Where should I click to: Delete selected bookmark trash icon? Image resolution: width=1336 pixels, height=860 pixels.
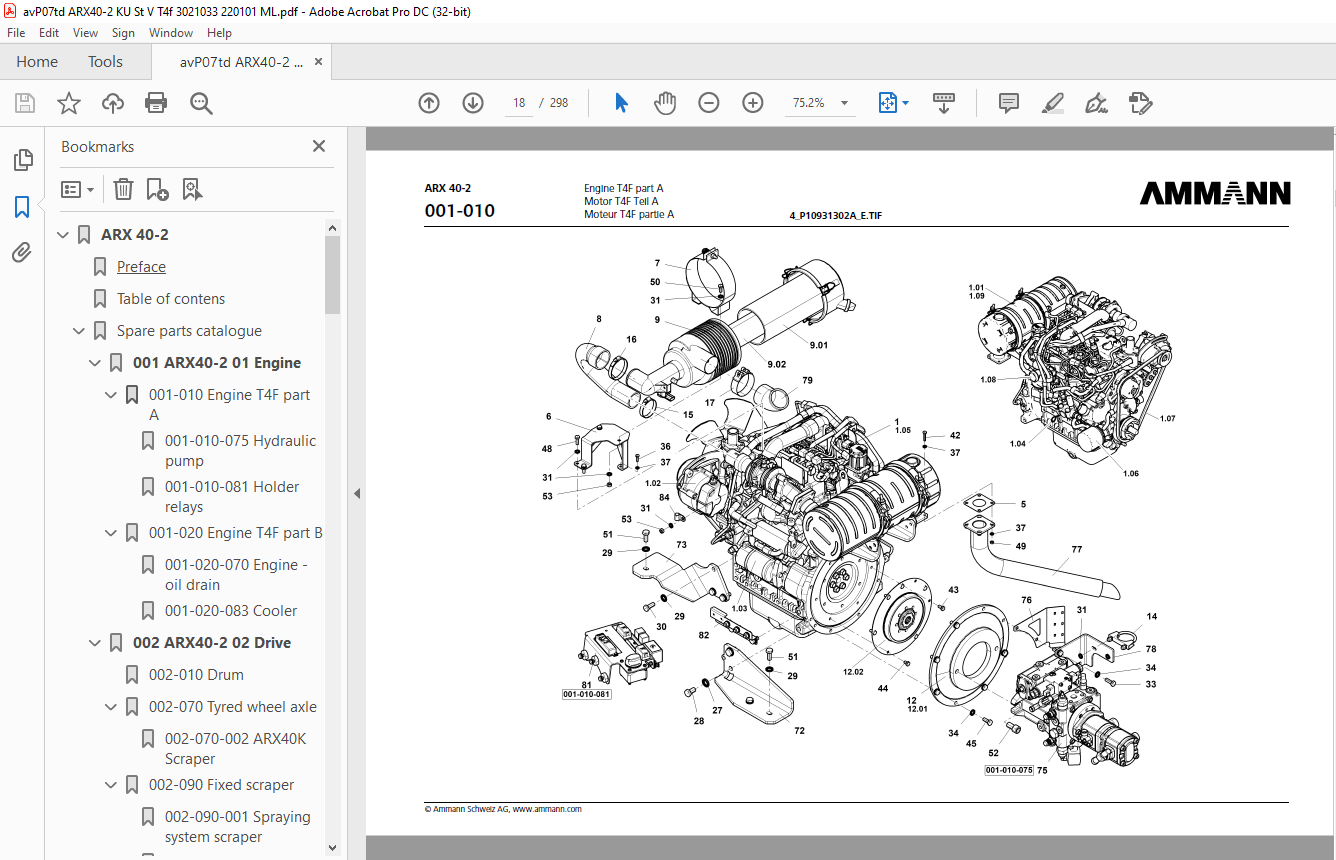click(123, 189)
